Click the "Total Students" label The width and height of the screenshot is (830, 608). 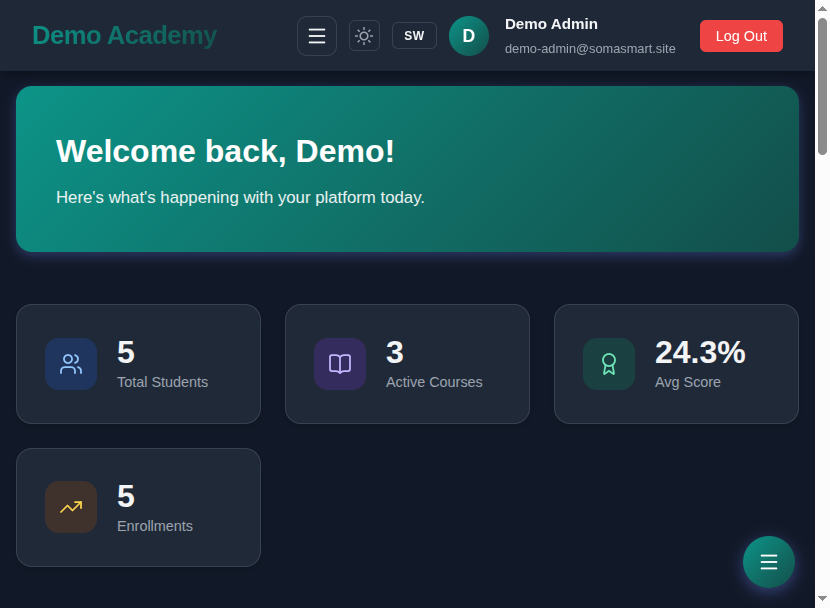click(163, 382)
